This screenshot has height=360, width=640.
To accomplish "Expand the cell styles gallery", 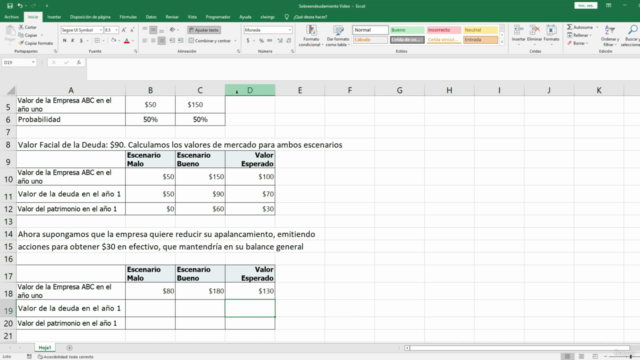I will click(x=502, y=42).
